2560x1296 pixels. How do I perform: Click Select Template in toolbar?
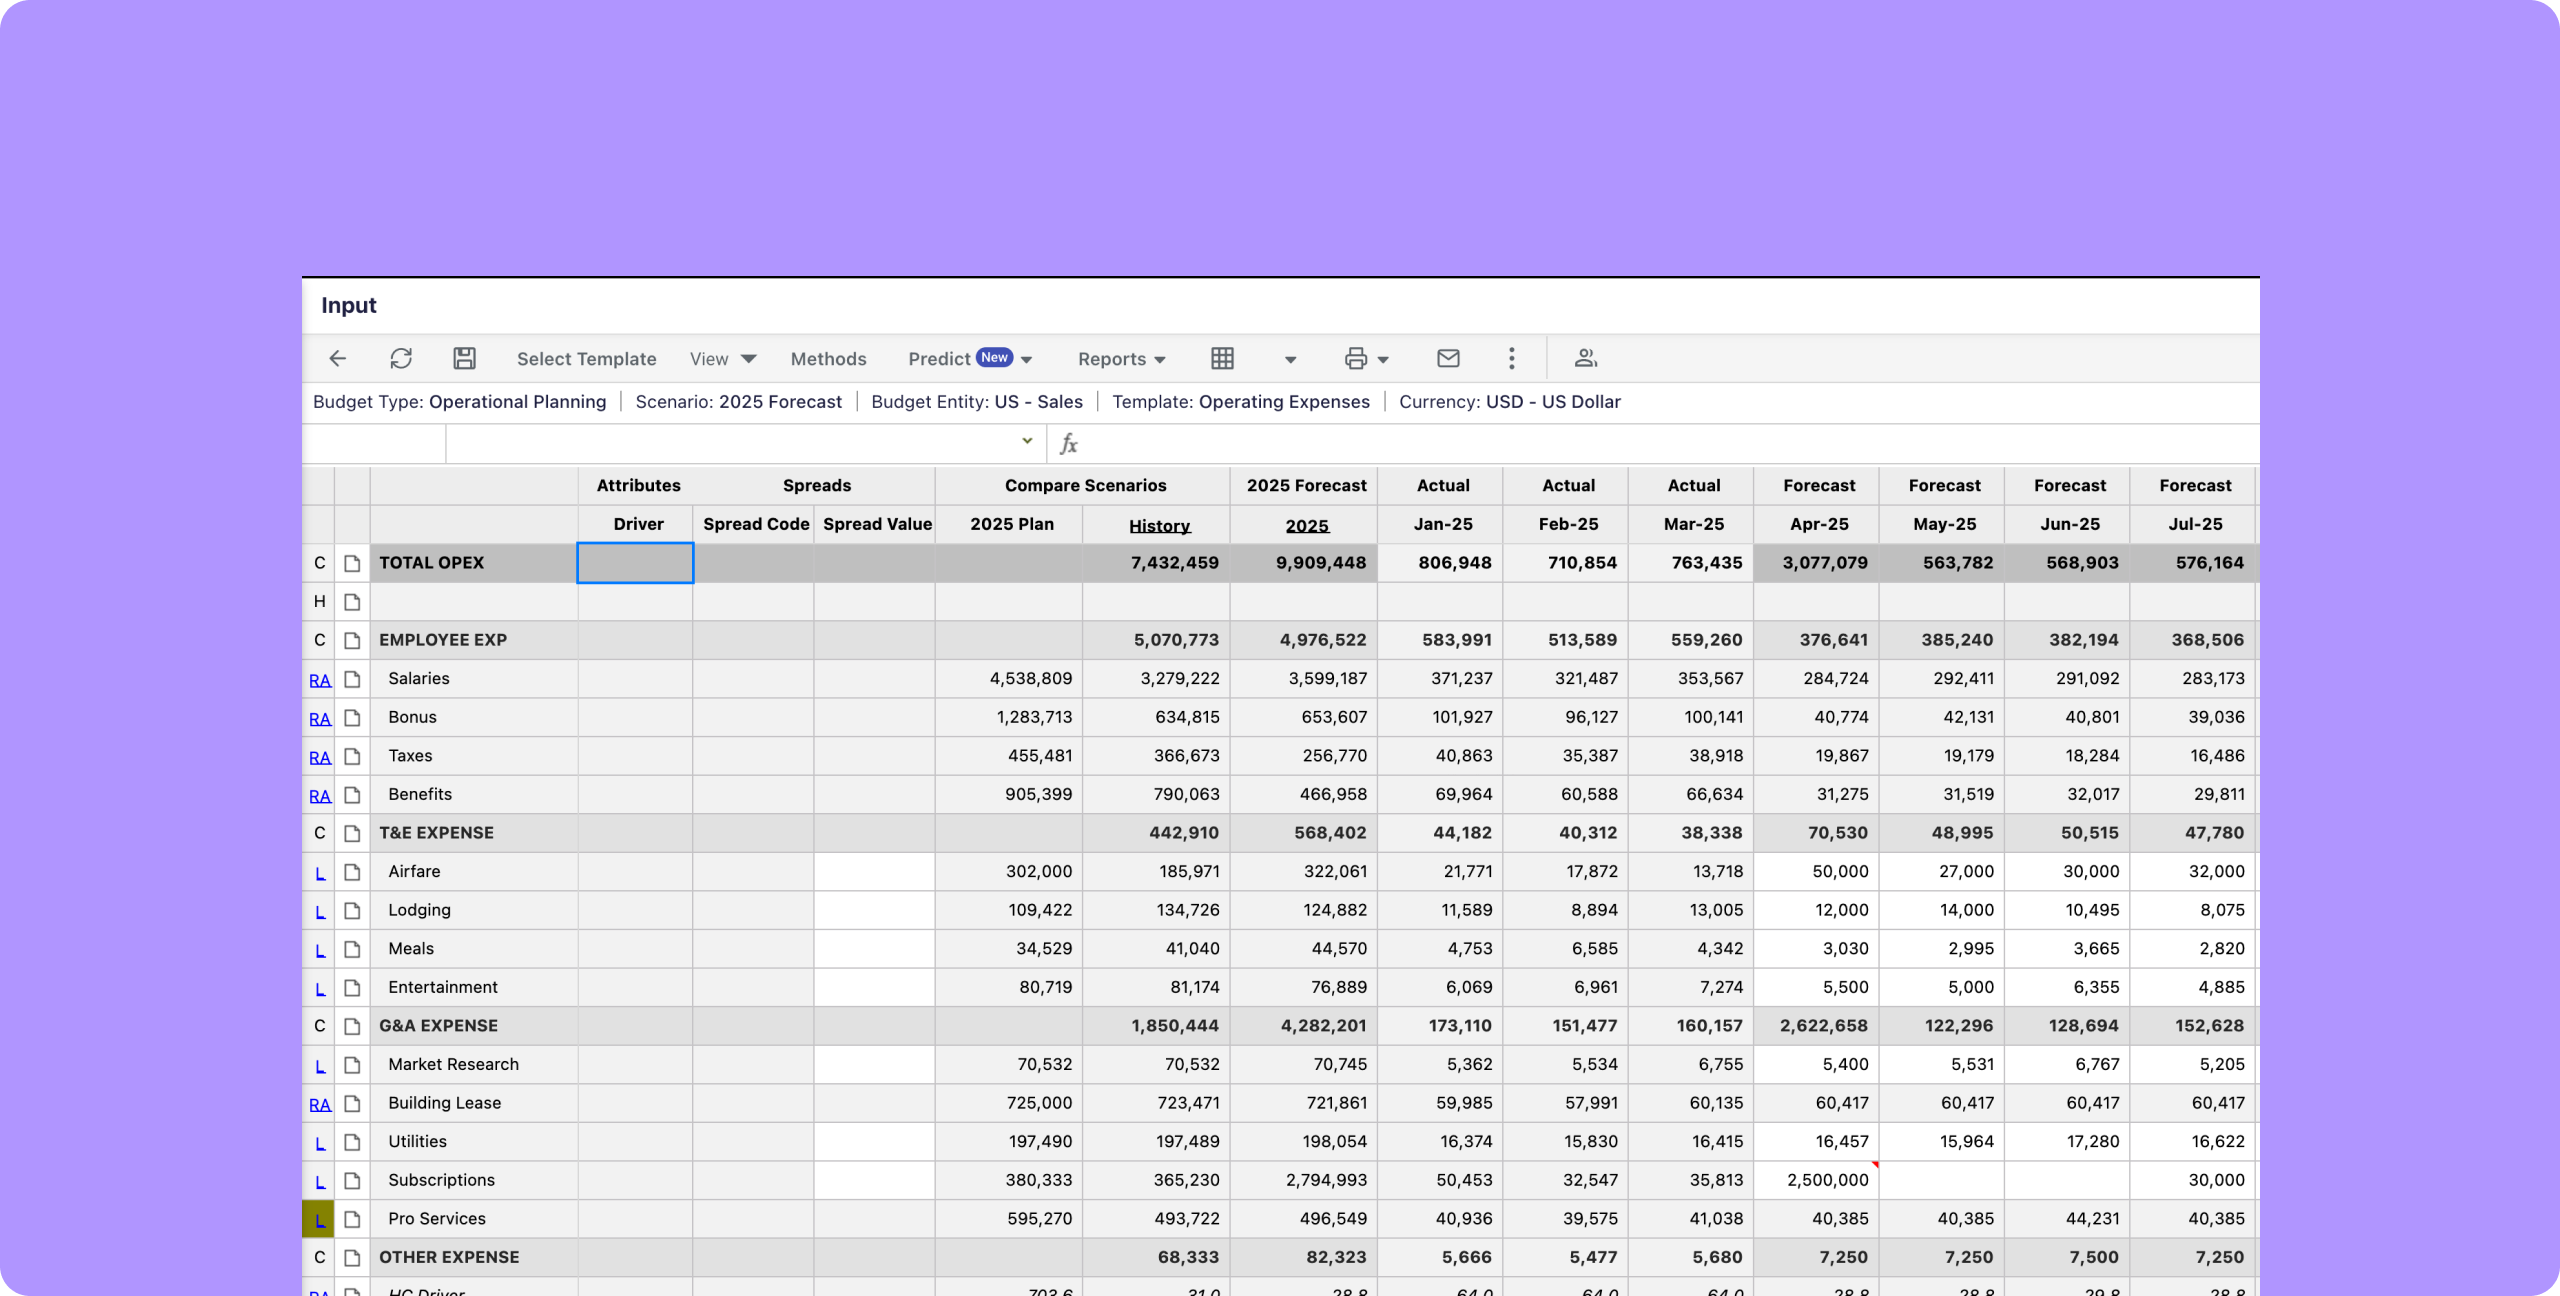586,359
